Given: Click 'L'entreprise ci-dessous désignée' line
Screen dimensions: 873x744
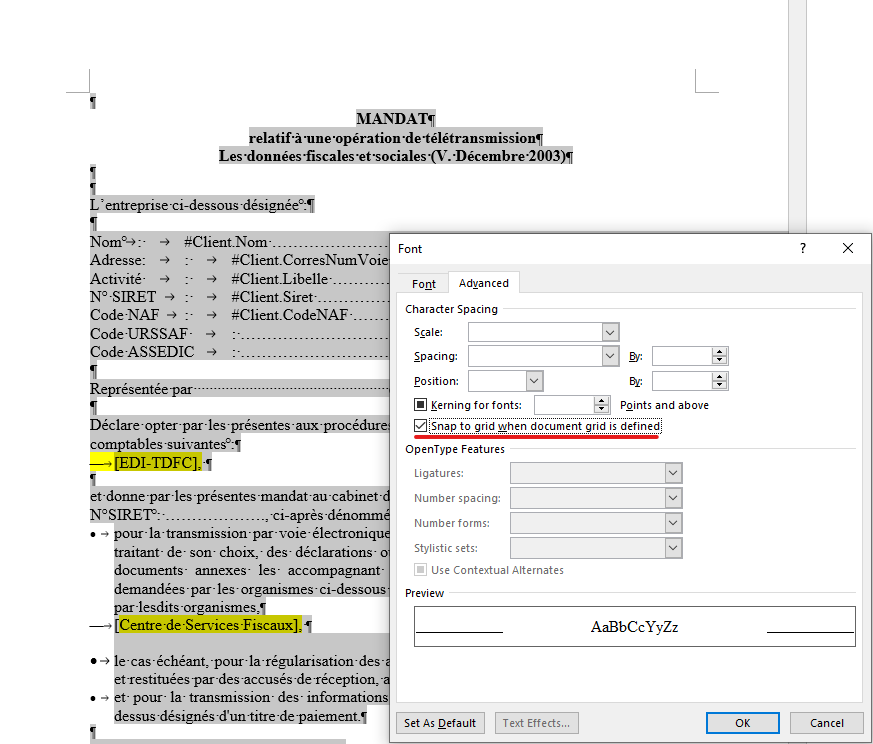Looking at the screenshot, I should [198, 205].
